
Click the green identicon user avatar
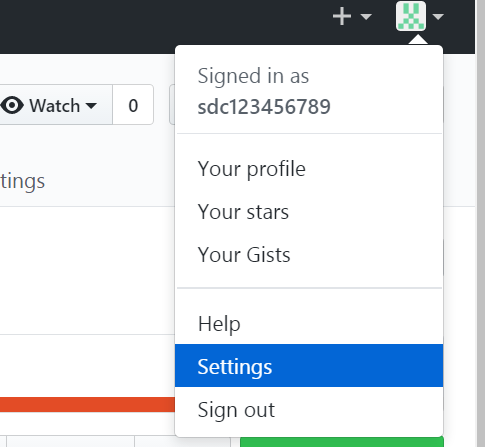411,16
